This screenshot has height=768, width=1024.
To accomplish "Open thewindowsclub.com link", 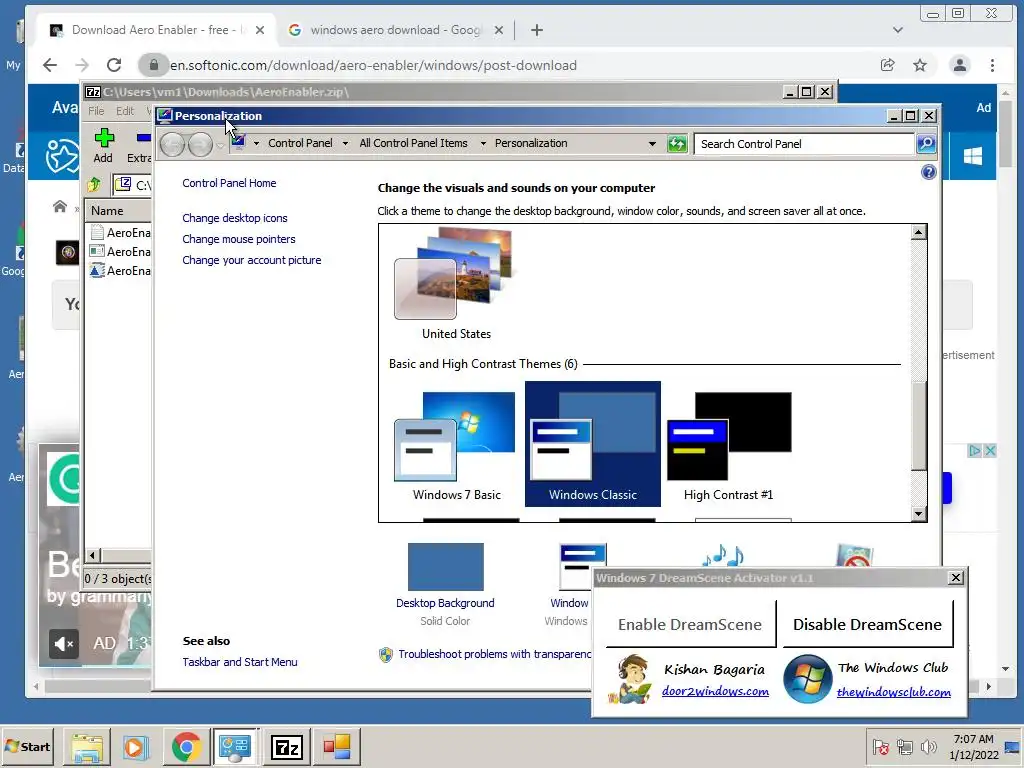I will point(893,692).
